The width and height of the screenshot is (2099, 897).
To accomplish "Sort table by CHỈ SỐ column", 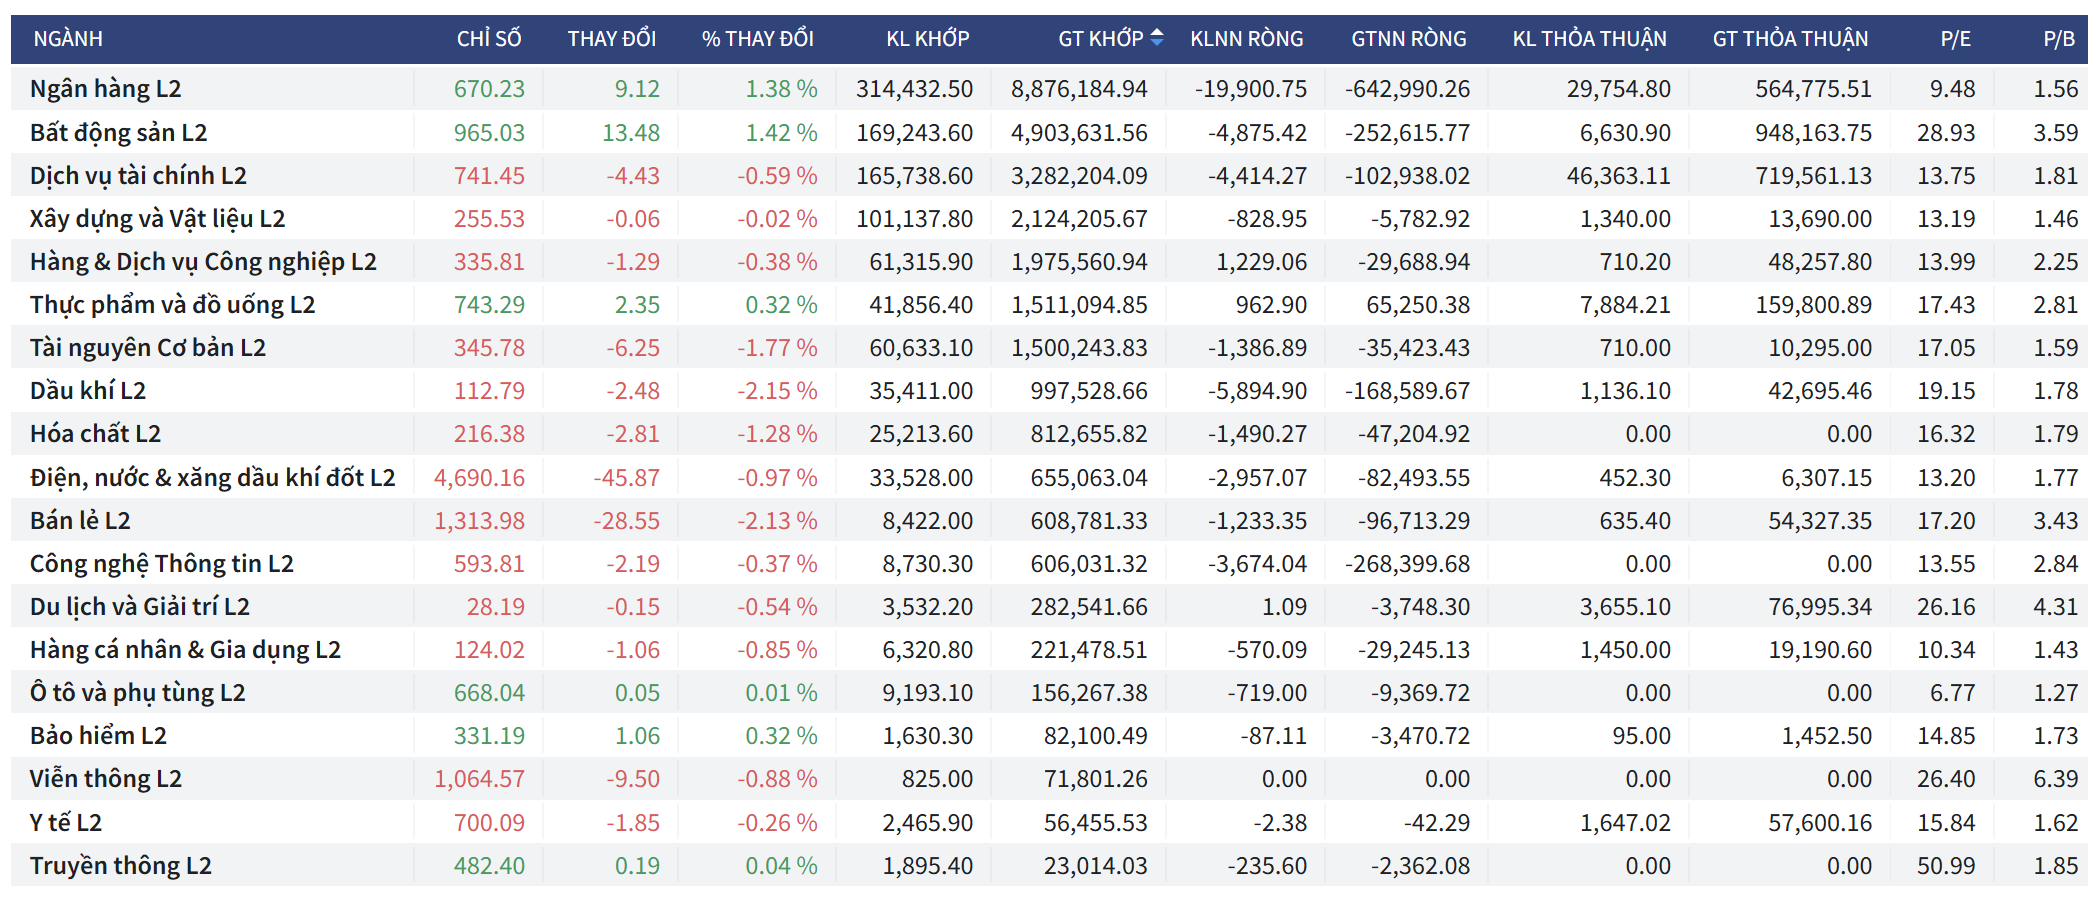I will pyautogui.click(x=489, y=39).
